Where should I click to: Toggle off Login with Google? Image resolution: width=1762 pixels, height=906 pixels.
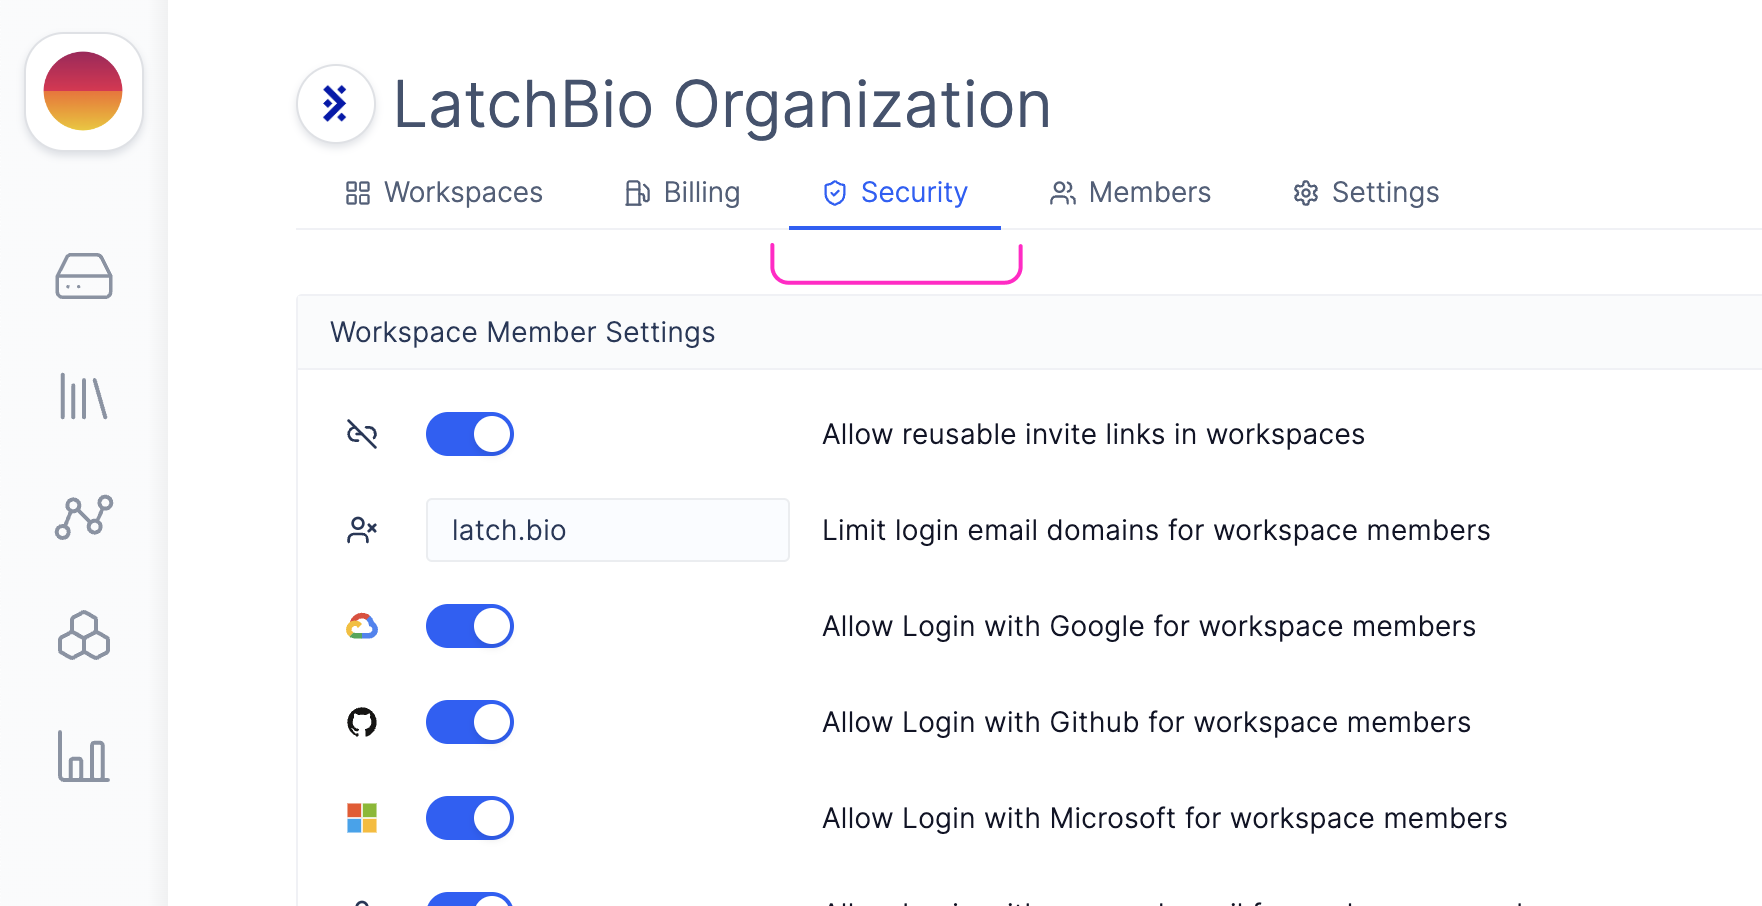coord(470,626)
